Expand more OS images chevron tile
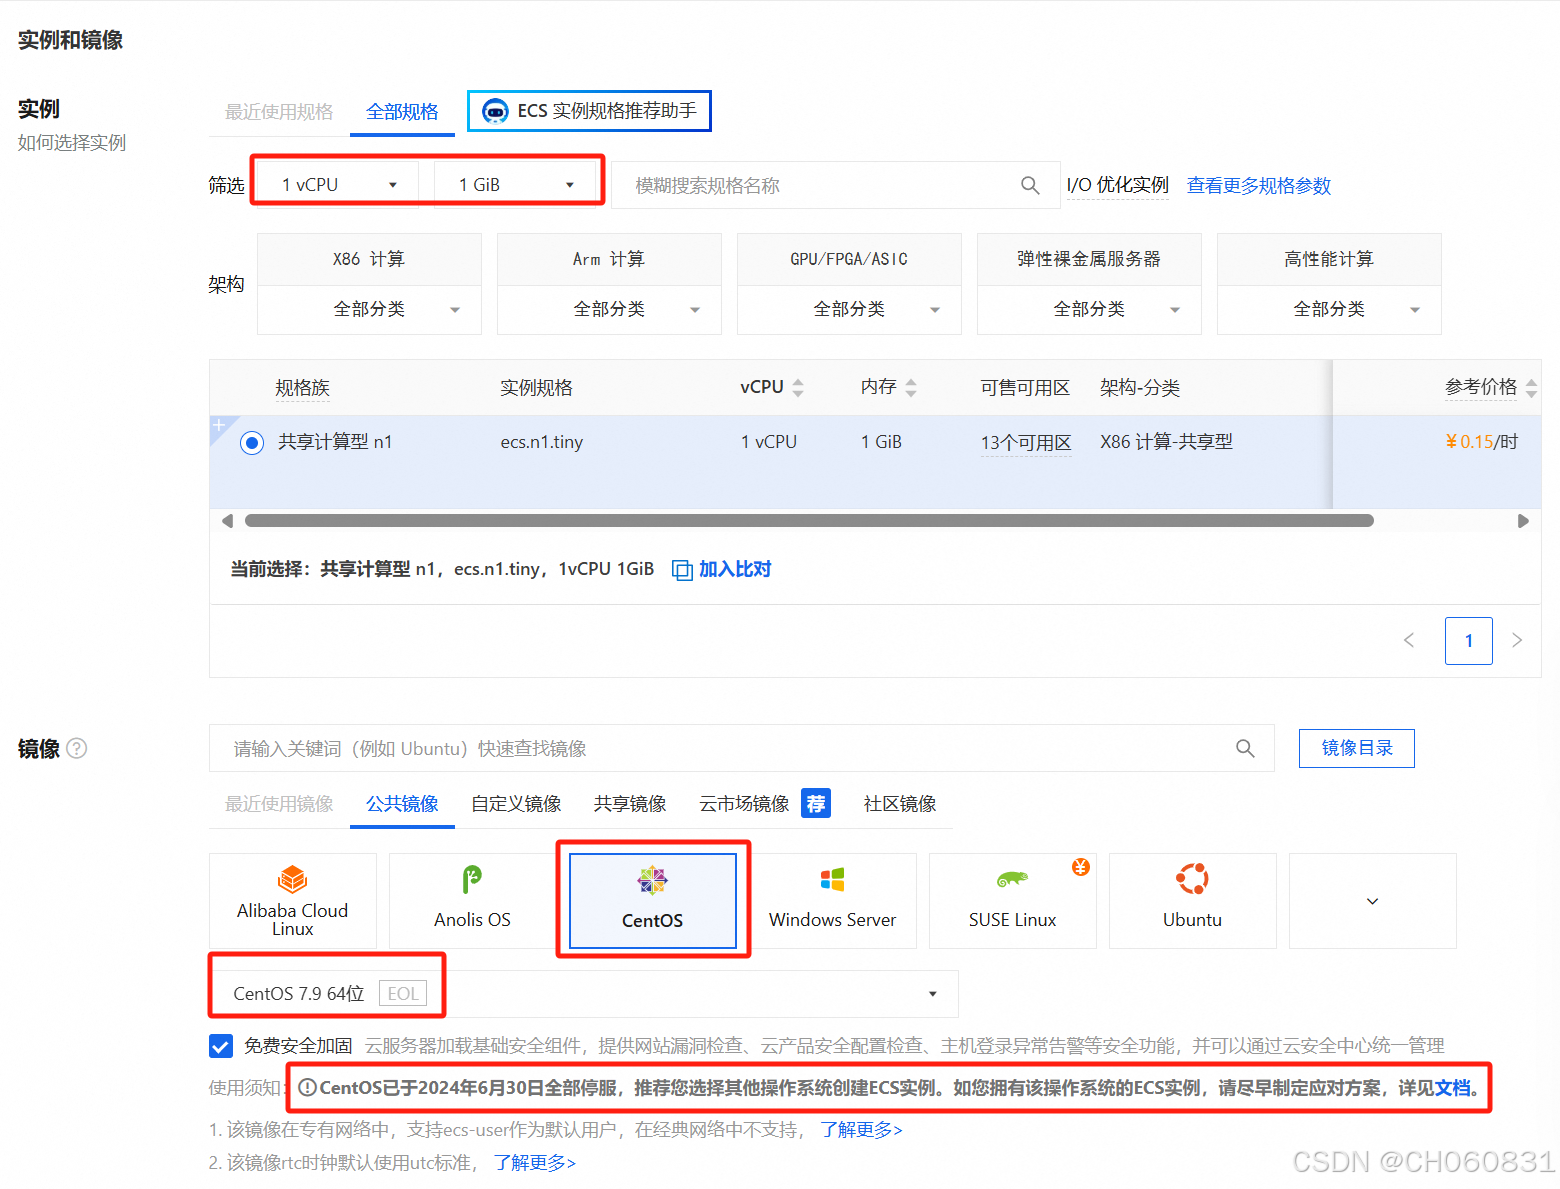1560x1189 pixels. click(x=1372, y=901)
